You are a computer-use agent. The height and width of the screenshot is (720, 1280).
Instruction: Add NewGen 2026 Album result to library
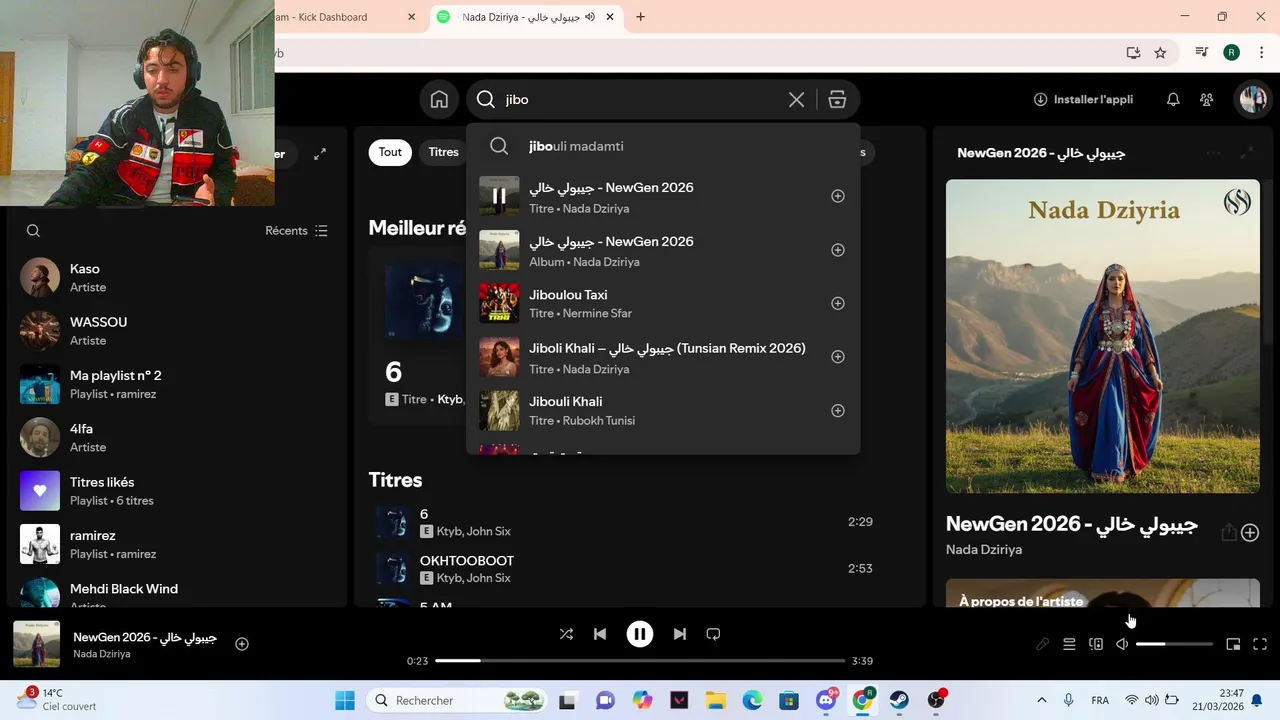(x=838, y=250)
